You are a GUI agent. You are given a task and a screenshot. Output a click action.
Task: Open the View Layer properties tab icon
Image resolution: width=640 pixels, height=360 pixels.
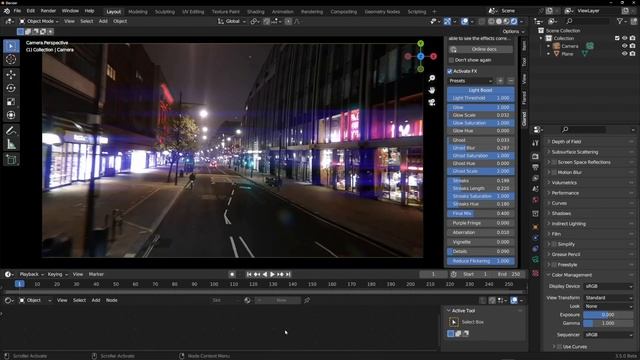(x=536, y=178)
